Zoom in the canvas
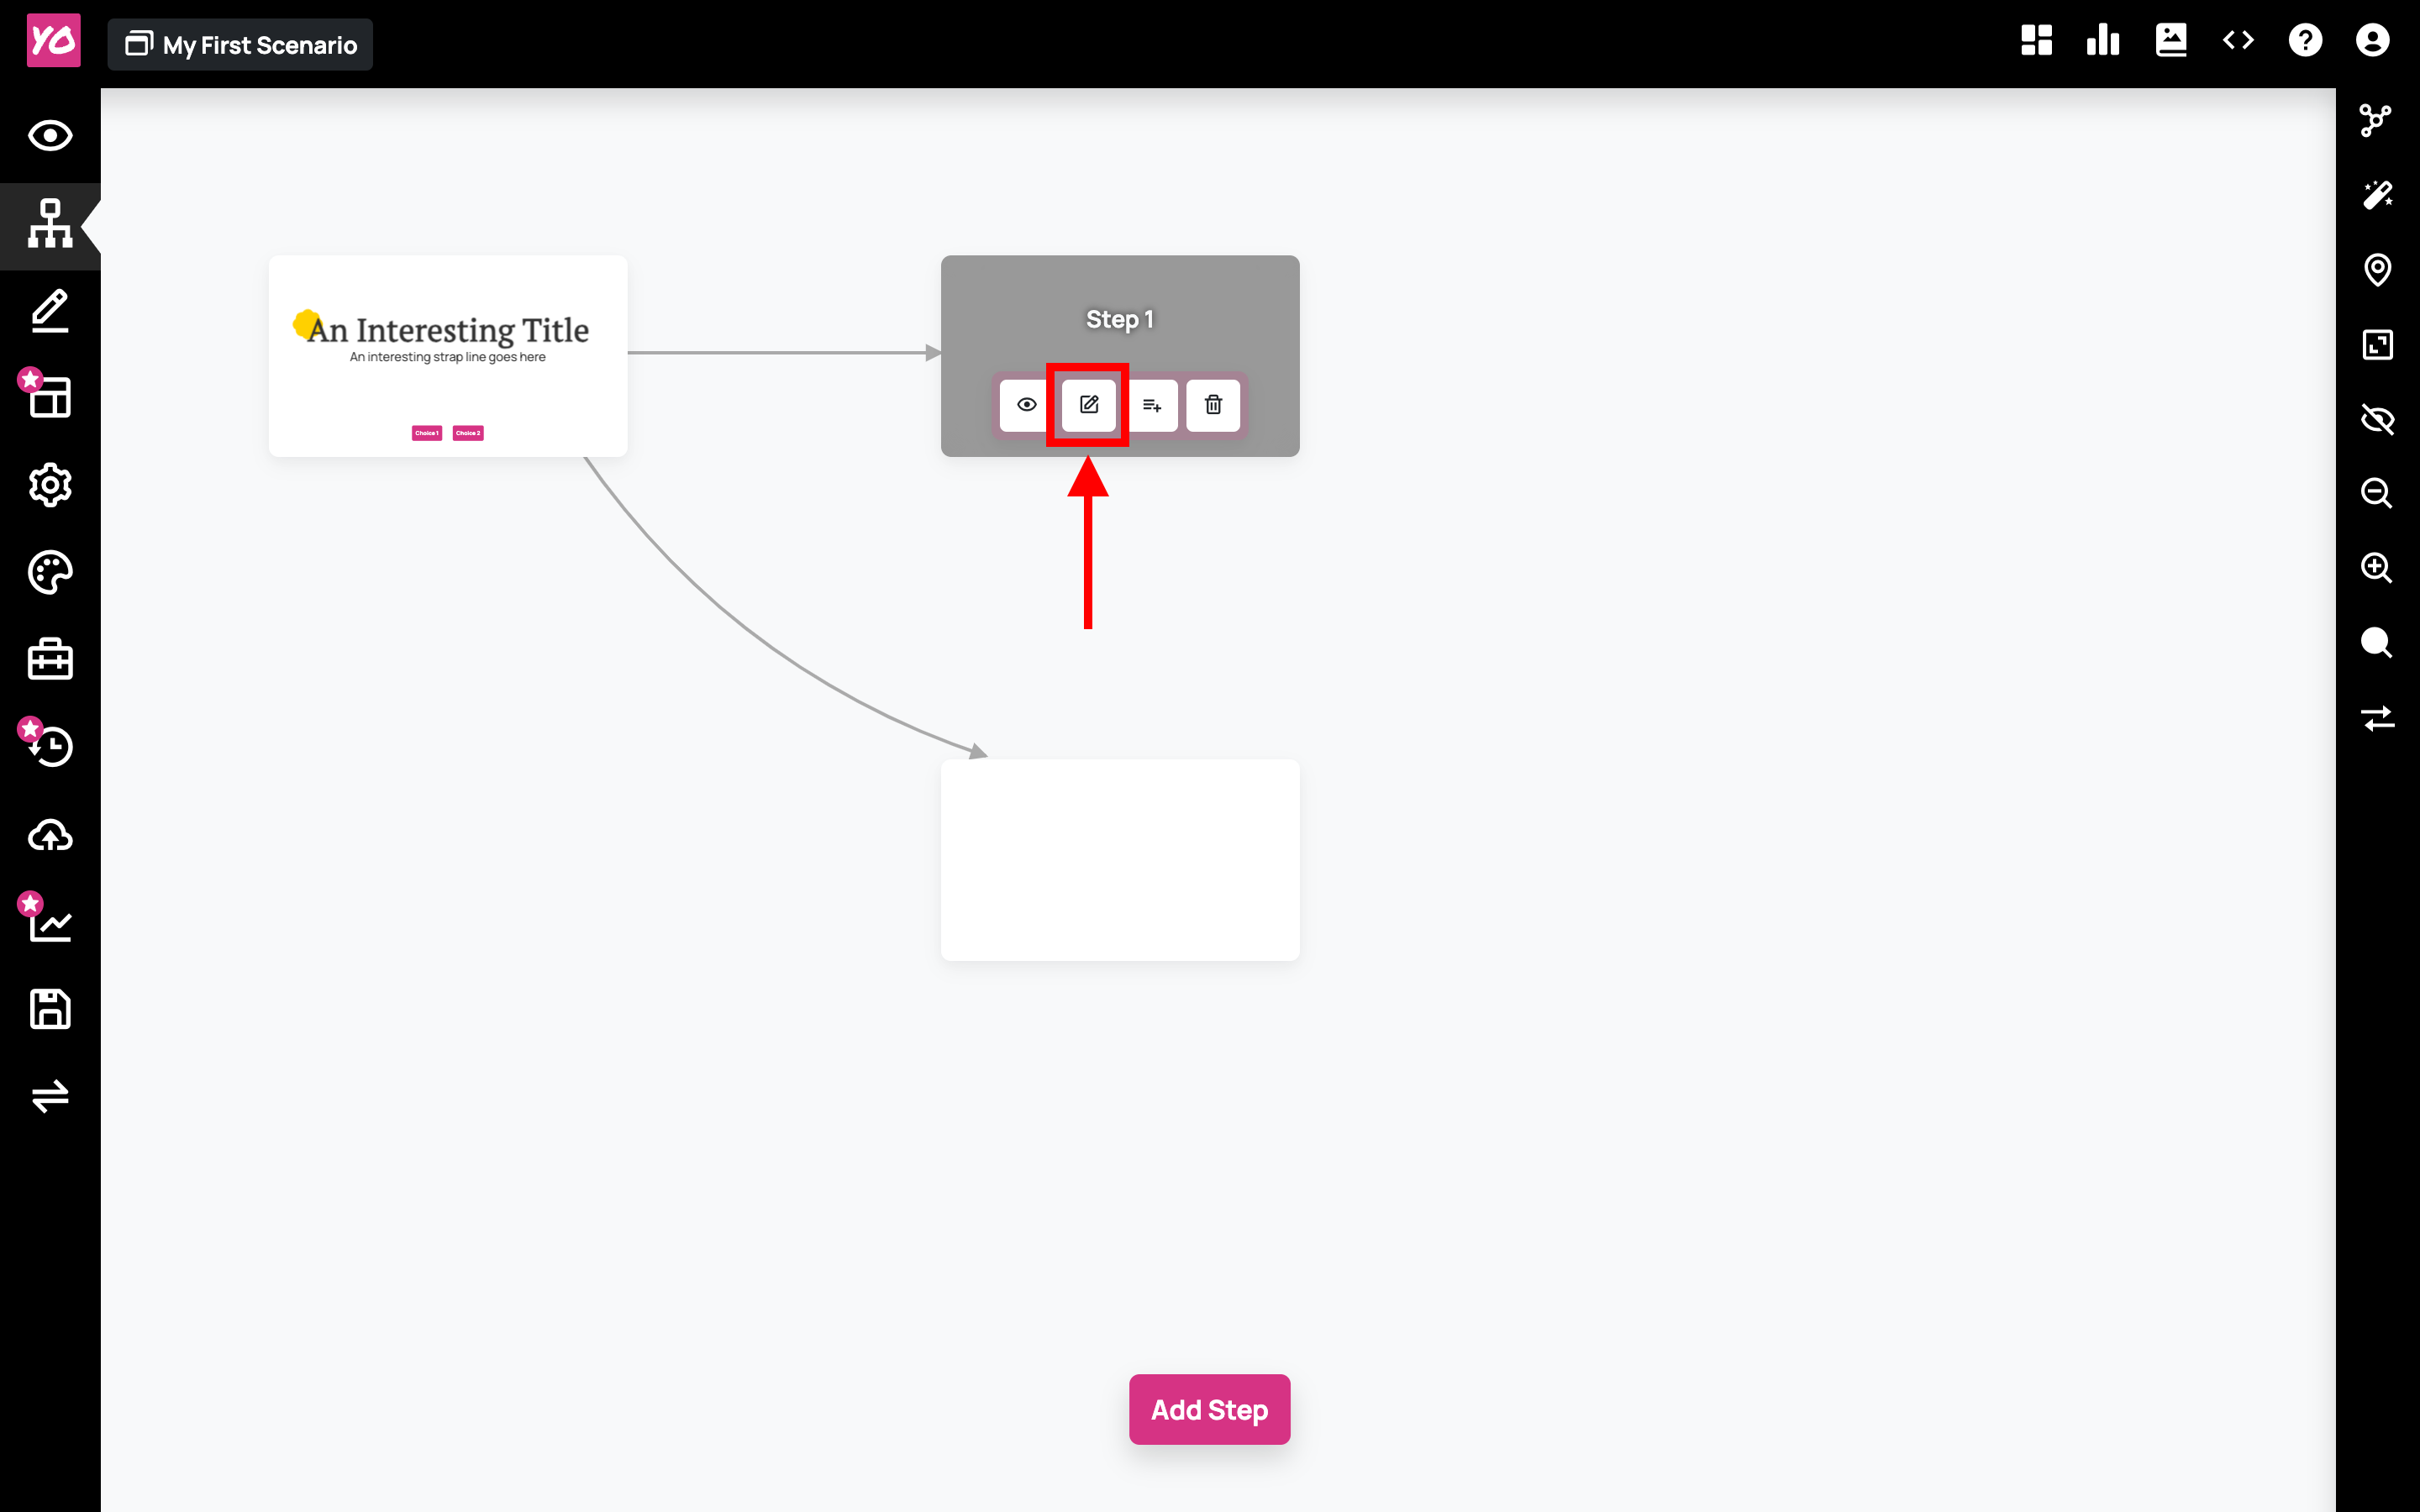The height and width of the screenshot is (1512, 2420). tap(2377, 568)
